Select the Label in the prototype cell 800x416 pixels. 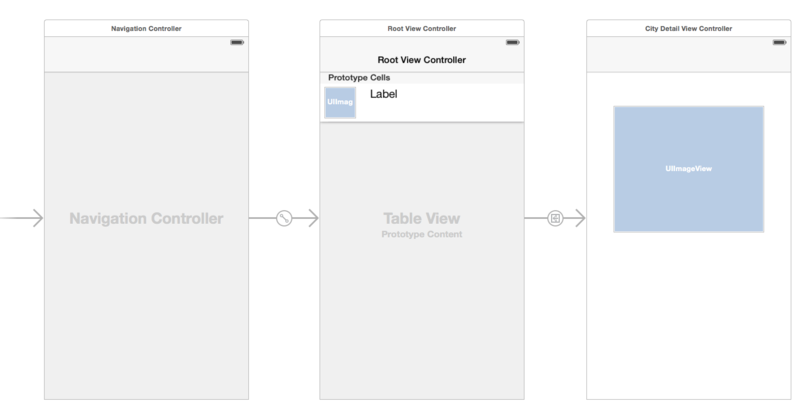click(x=384, y=94)
